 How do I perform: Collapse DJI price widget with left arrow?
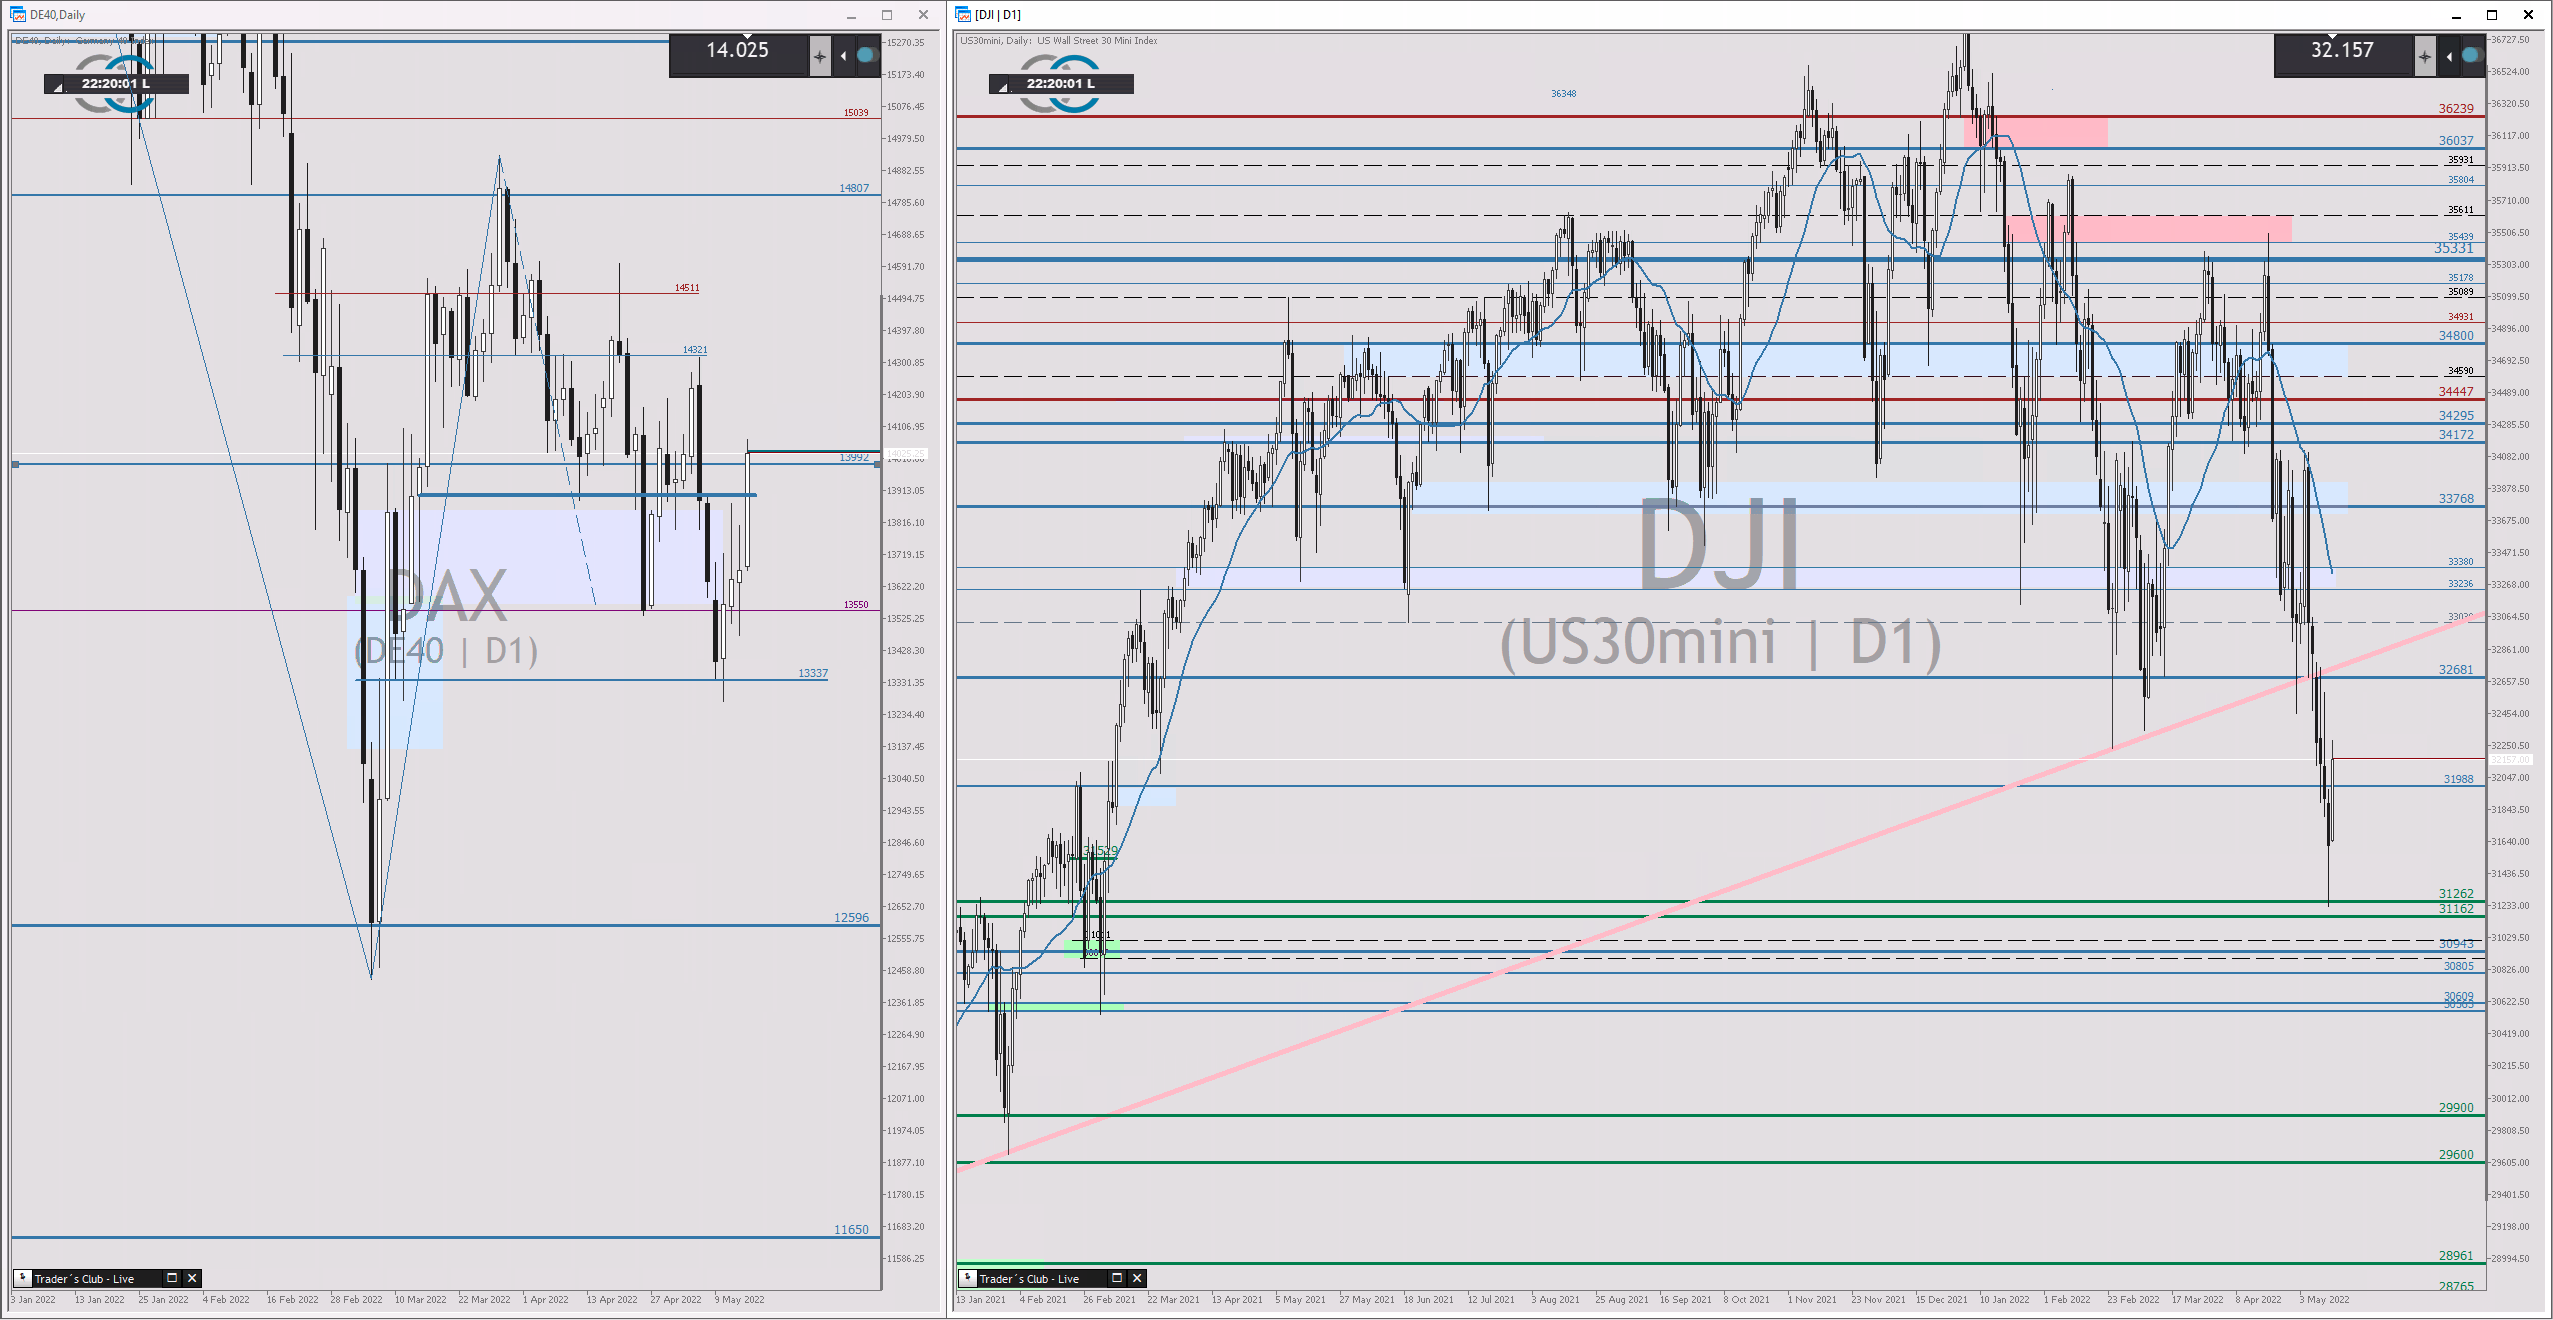(x=2449, y=57)
